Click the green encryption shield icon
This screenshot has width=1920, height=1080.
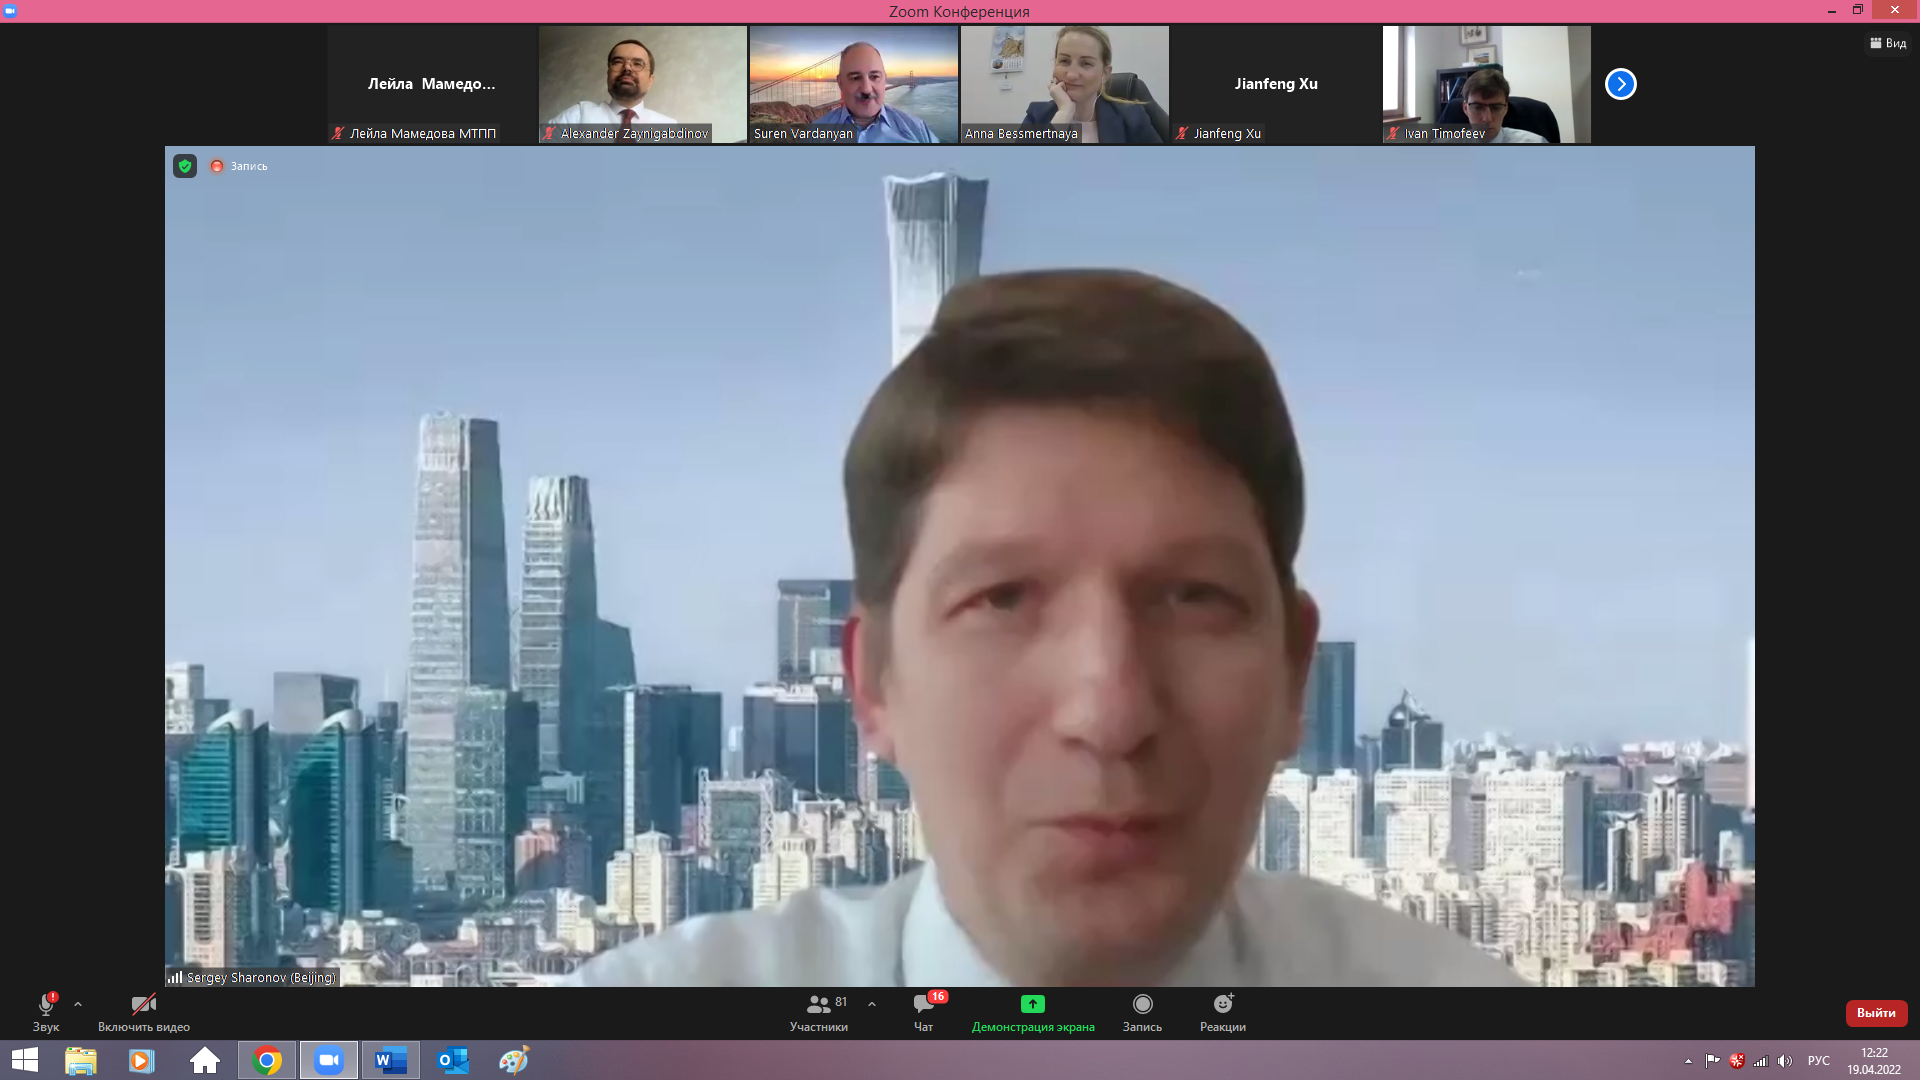click(x=185, y=166)
